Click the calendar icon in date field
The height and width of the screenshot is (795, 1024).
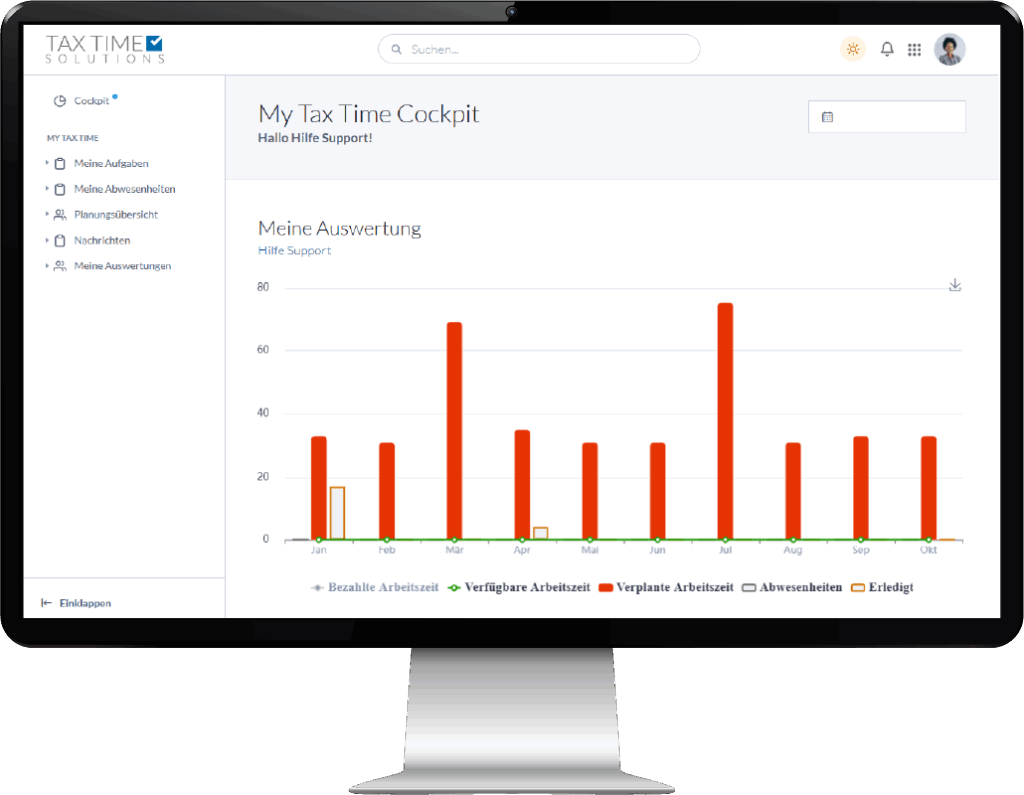coord(827,117)
